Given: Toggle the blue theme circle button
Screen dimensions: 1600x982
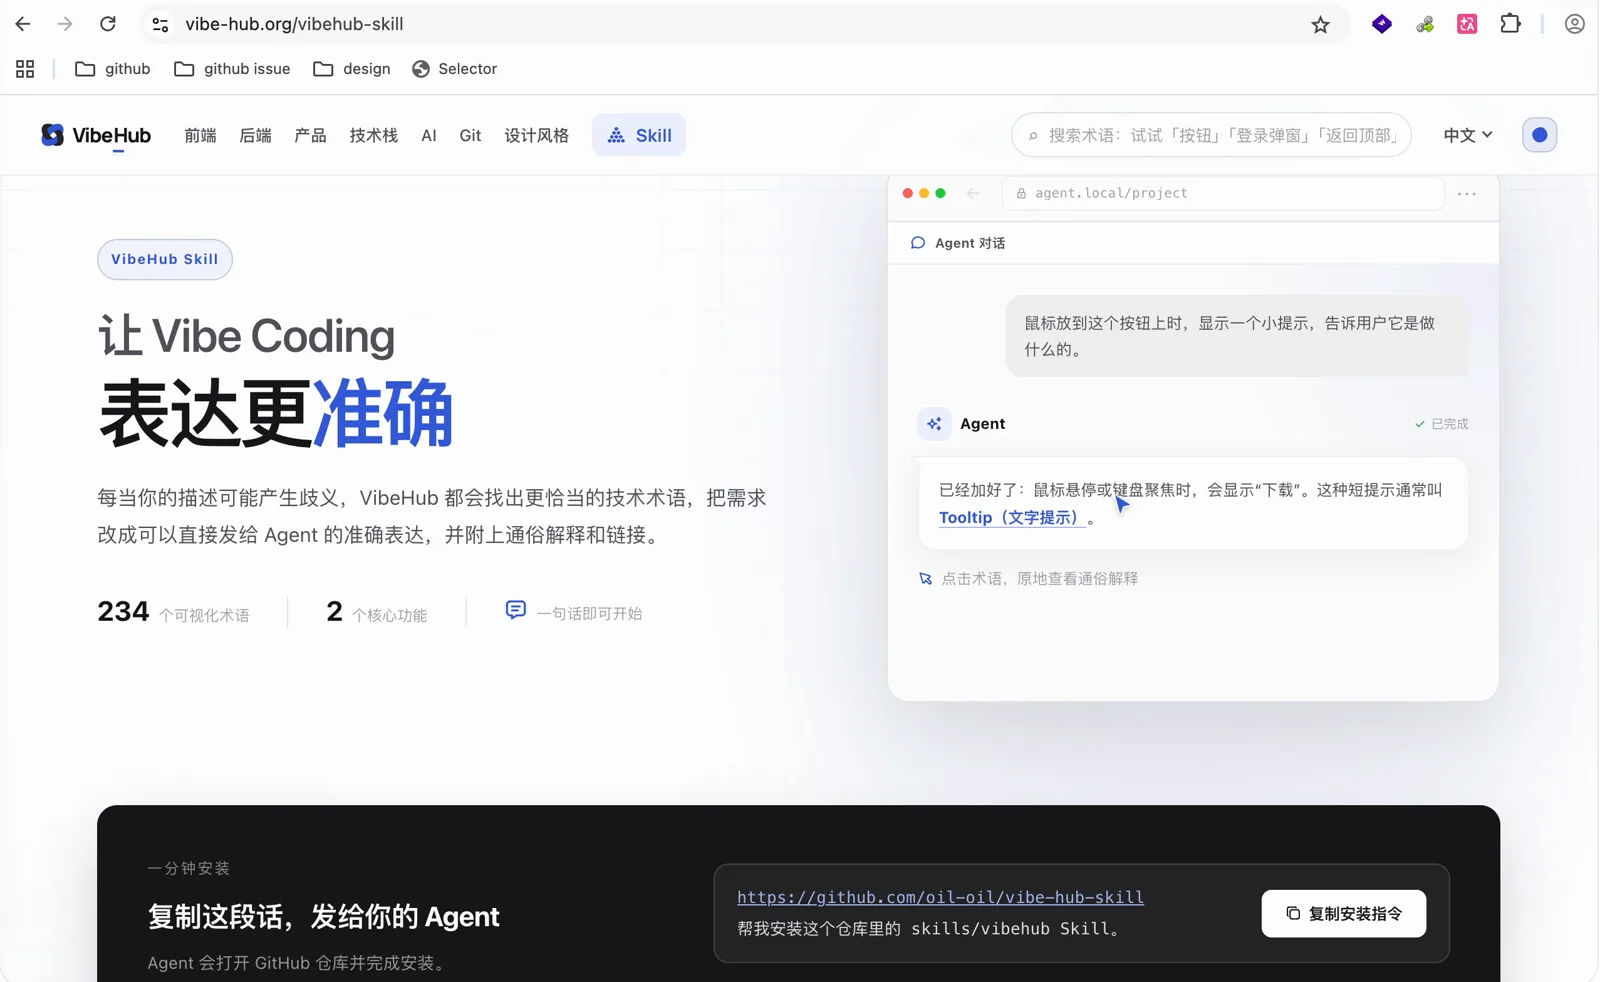Looking at the screenshot, I should click(x=1540, y=135).
